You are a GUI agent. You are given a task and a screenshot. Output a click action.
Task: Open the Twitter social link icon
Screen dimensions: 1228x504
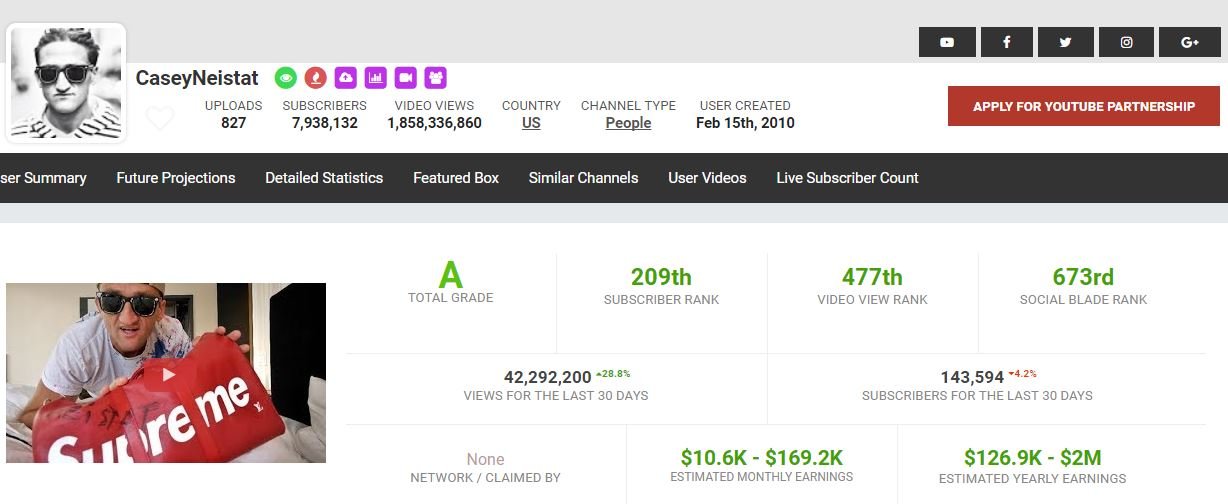(x=1065, y=42)
